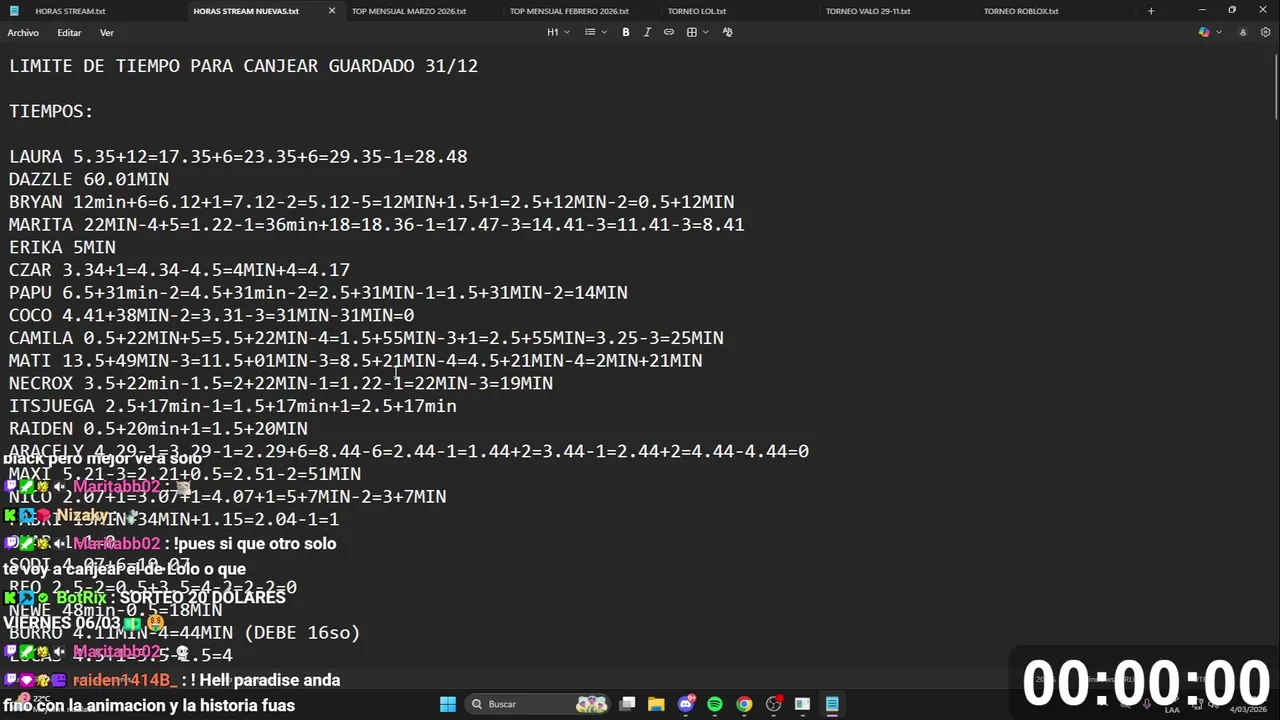Viewport: 1280px width, 720px height.
Task: Switch to the HORAS STREAM.txt tab
Action: [70, 11]
